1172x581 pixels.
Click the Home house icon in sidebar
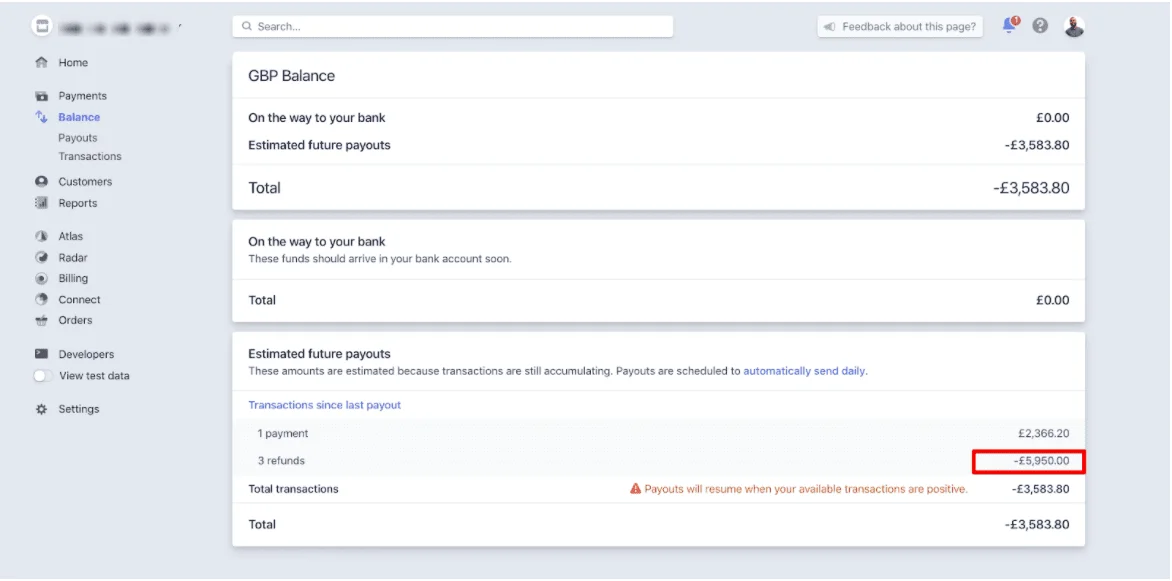pyautogui.click(x=42, y=63)
